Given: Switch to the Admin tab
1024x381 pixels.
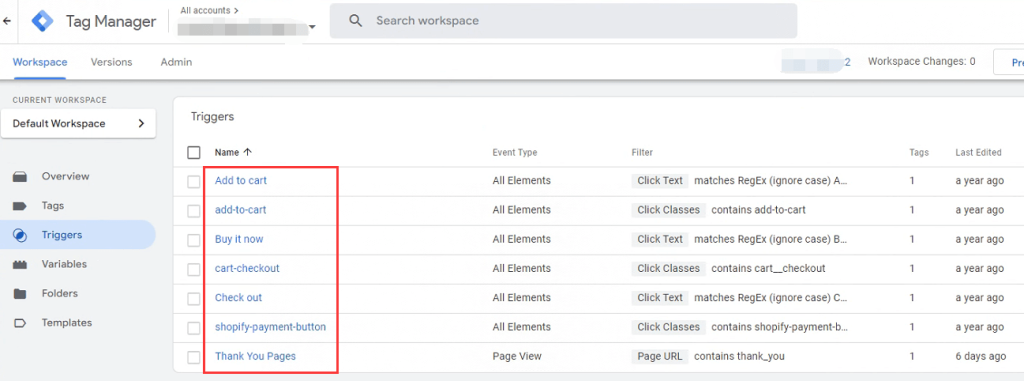Looking at the screenshot, I should tap(176, 62).
